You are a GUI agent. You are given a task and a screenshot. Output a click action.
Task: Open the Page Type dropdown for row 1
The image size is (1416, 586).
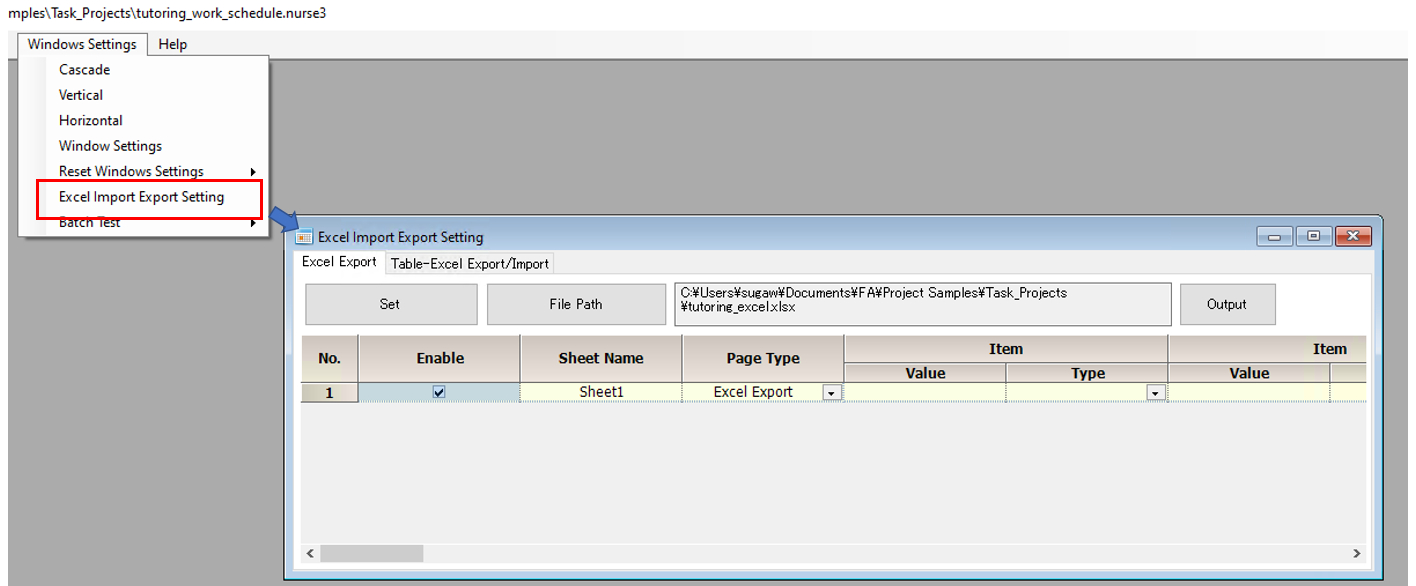(x=830, y=392)
